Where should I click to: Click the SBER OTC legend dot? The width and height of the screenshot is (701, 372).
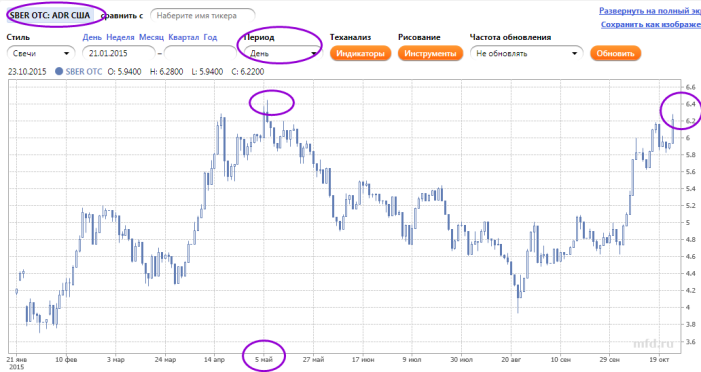[59, 72]
